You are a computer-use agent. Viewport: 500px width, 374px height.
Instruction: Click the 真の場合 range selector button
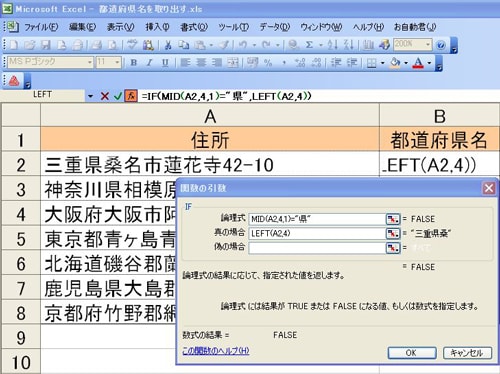[x=393, y=233]
